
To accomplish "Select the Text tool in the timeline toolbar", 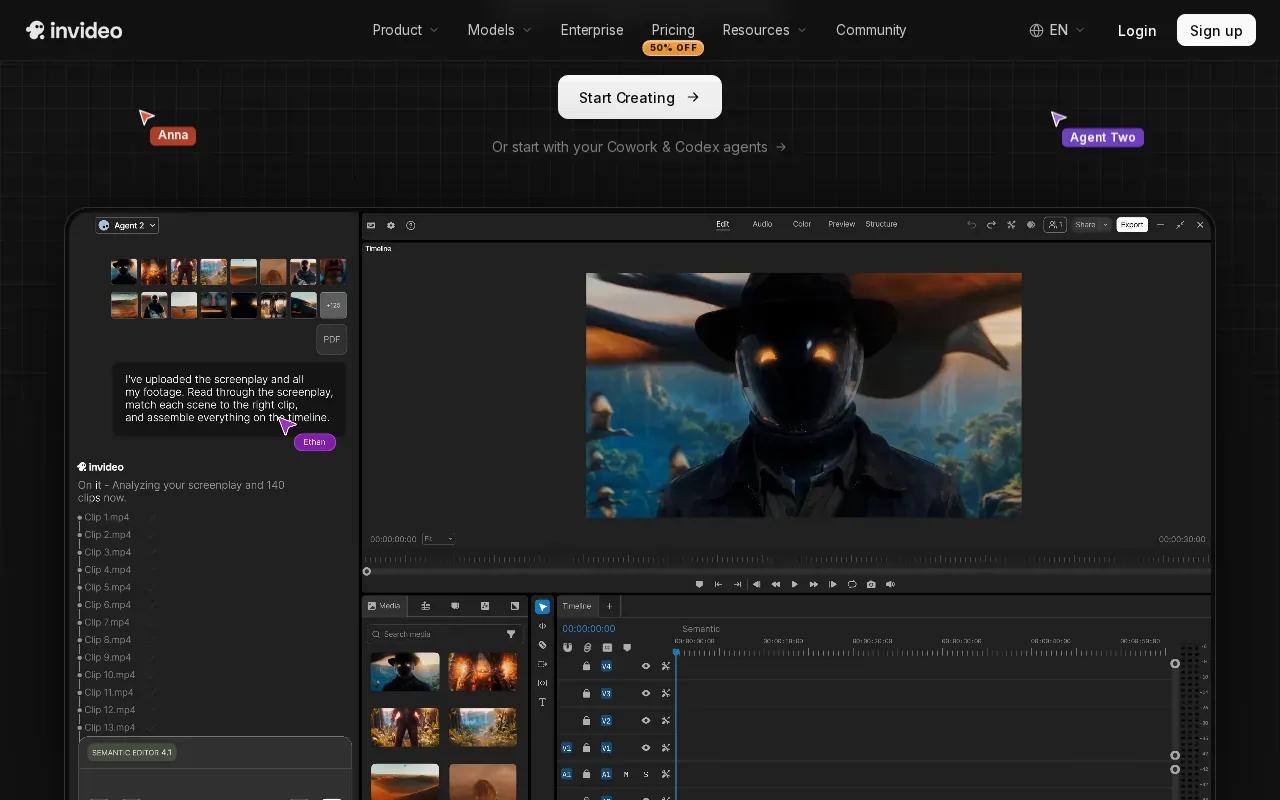I will [x=542, y=702].
